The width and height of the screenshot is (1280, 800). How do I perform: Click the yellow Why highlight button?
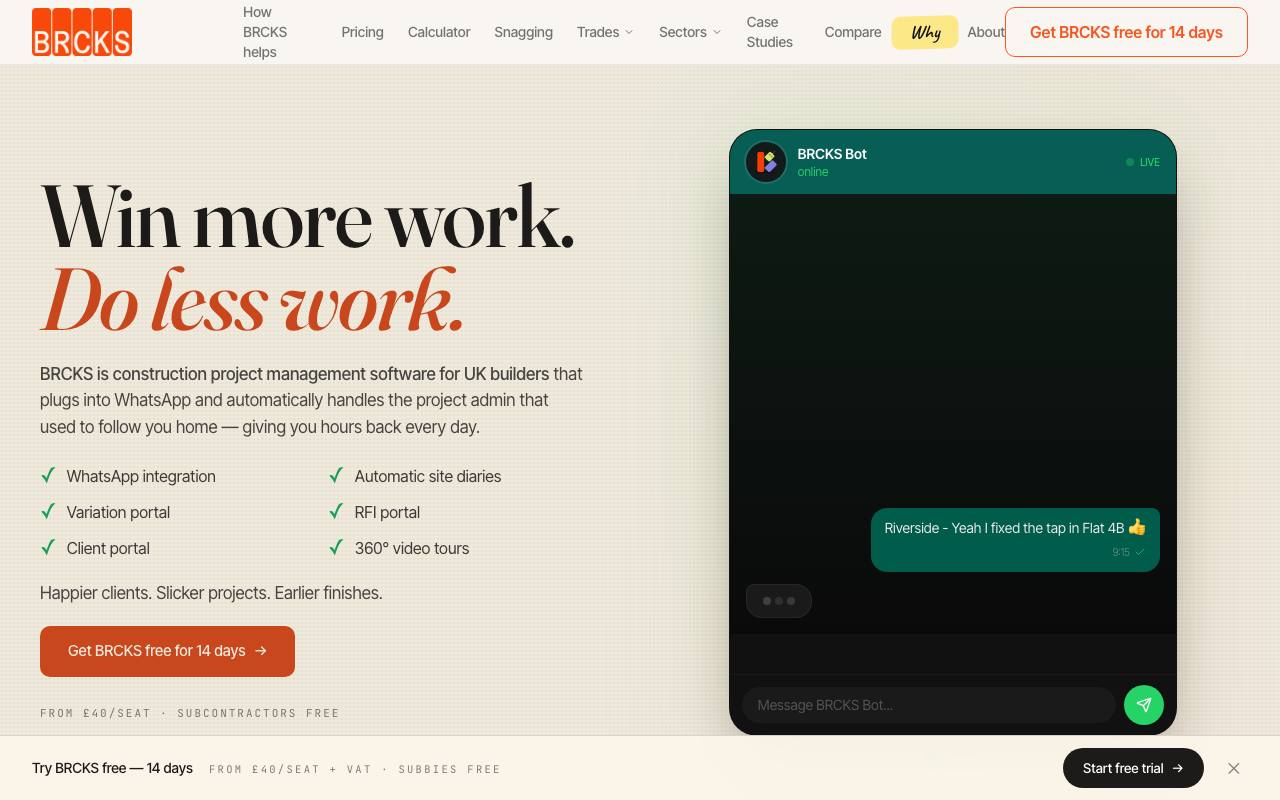pos(925,32)
